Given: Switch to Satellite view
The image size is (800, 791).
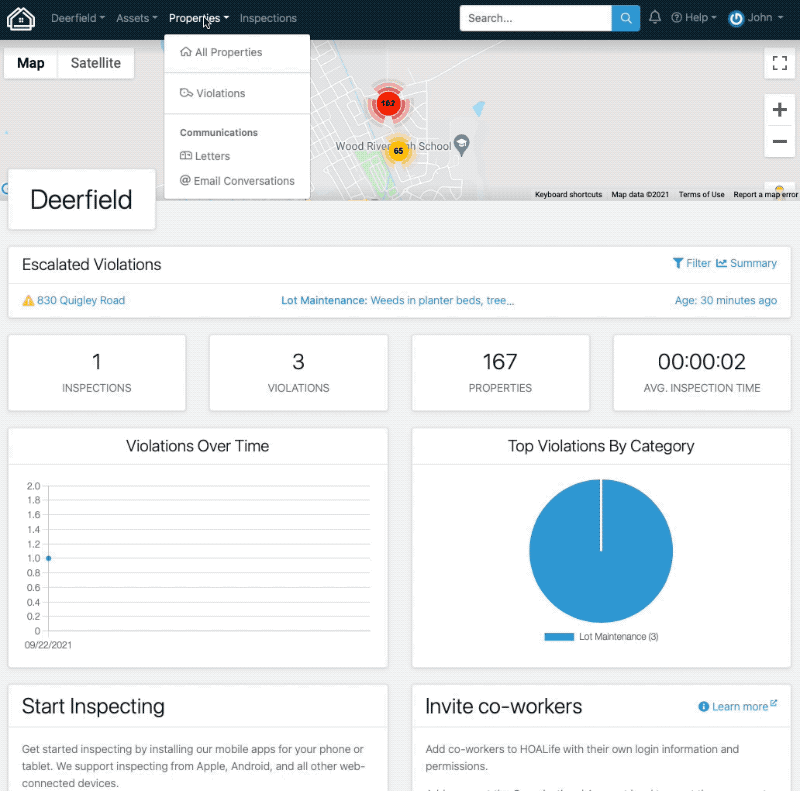Looking at the screenshot, I should click(96, 63).
